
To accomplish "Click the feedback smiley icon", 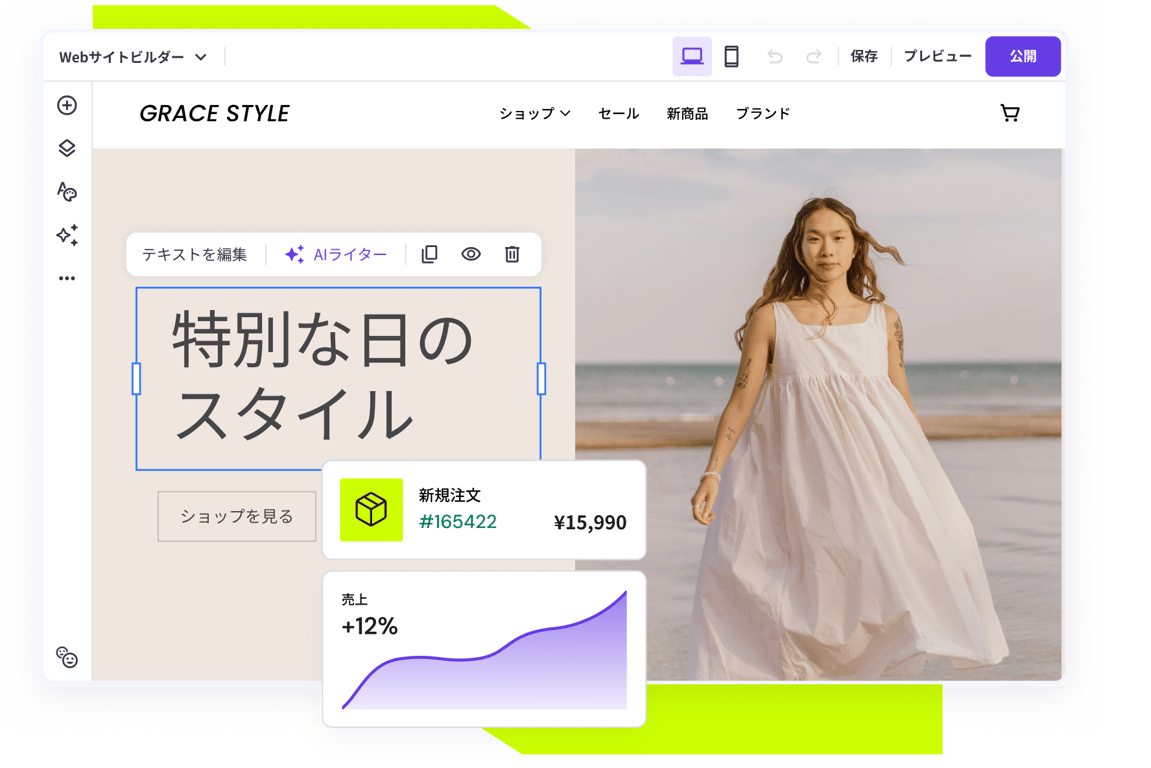I will click(67, 657).
